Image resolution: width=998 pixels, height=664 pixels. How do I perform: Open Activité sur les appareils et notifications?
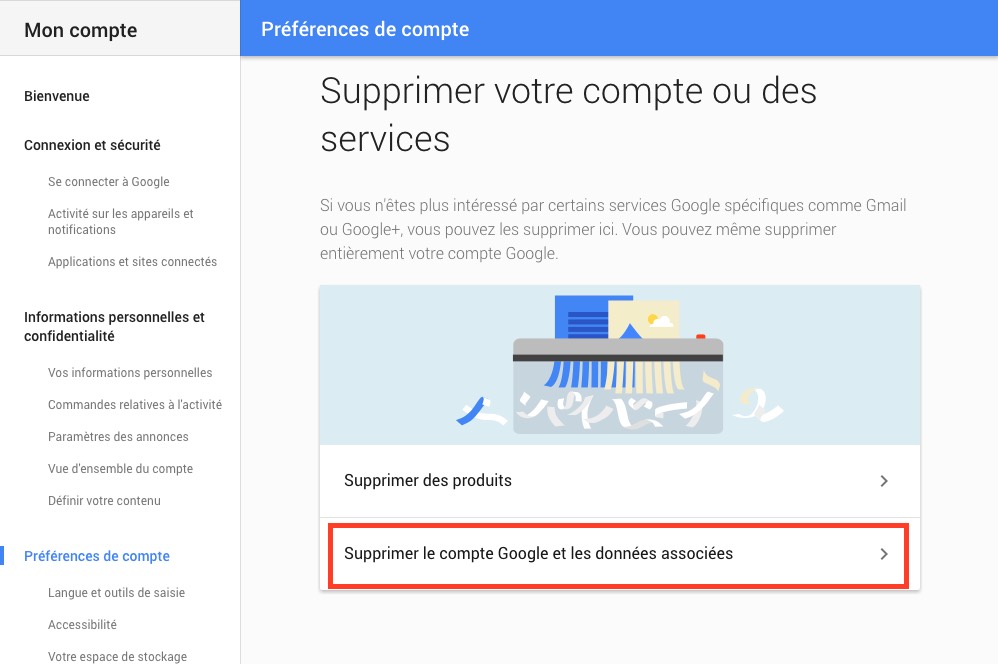tap(121, 222)
